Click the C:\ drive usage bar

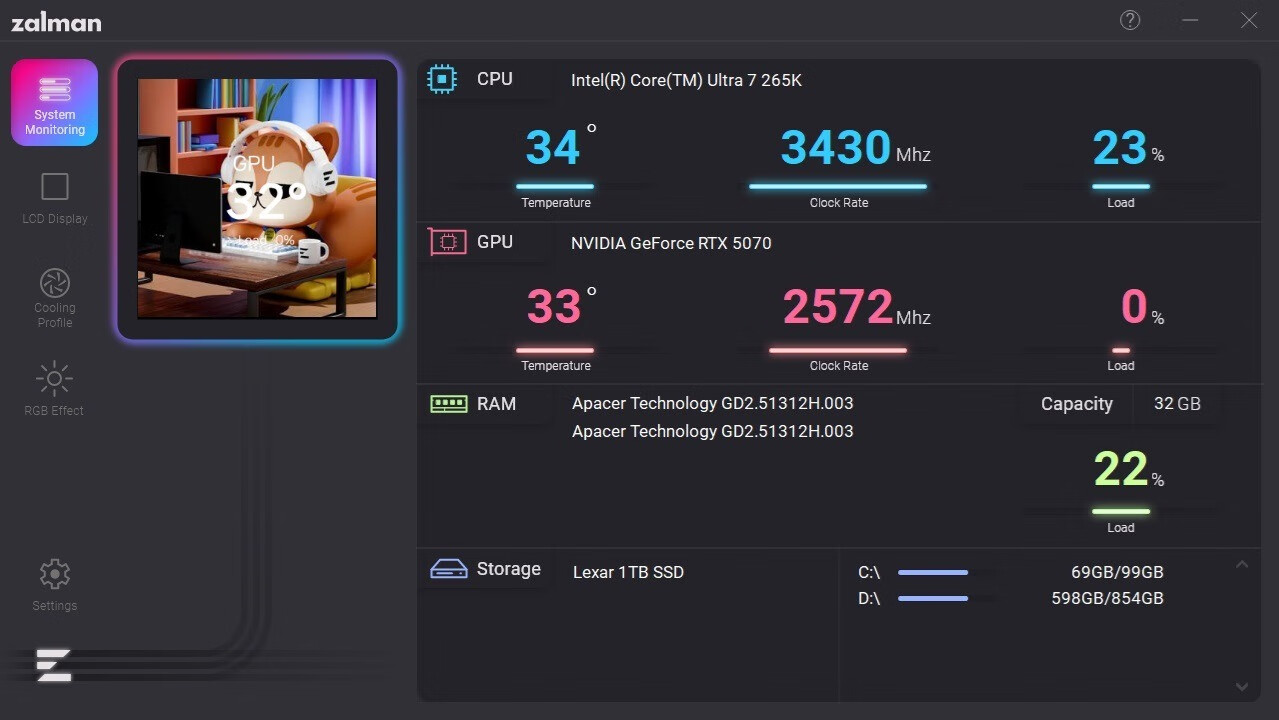tap(933, 573)
